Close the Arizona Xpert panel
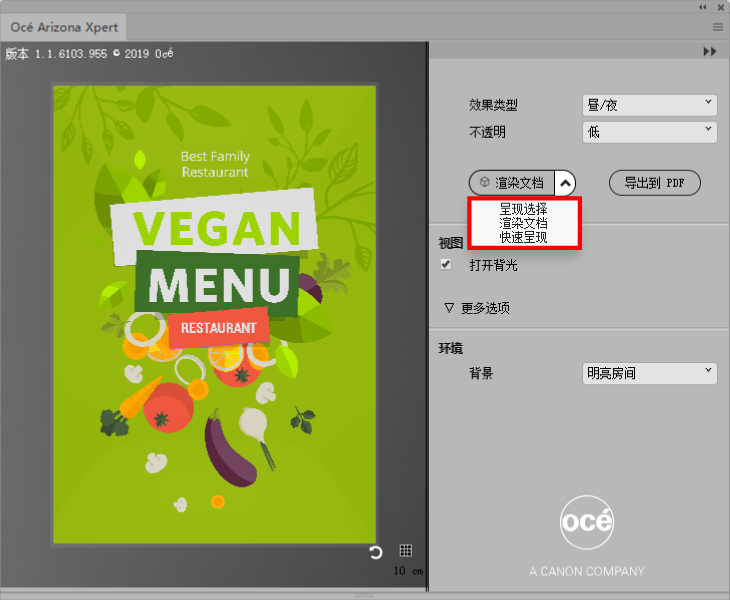The image size is (730, 600). tap(720, 7)
